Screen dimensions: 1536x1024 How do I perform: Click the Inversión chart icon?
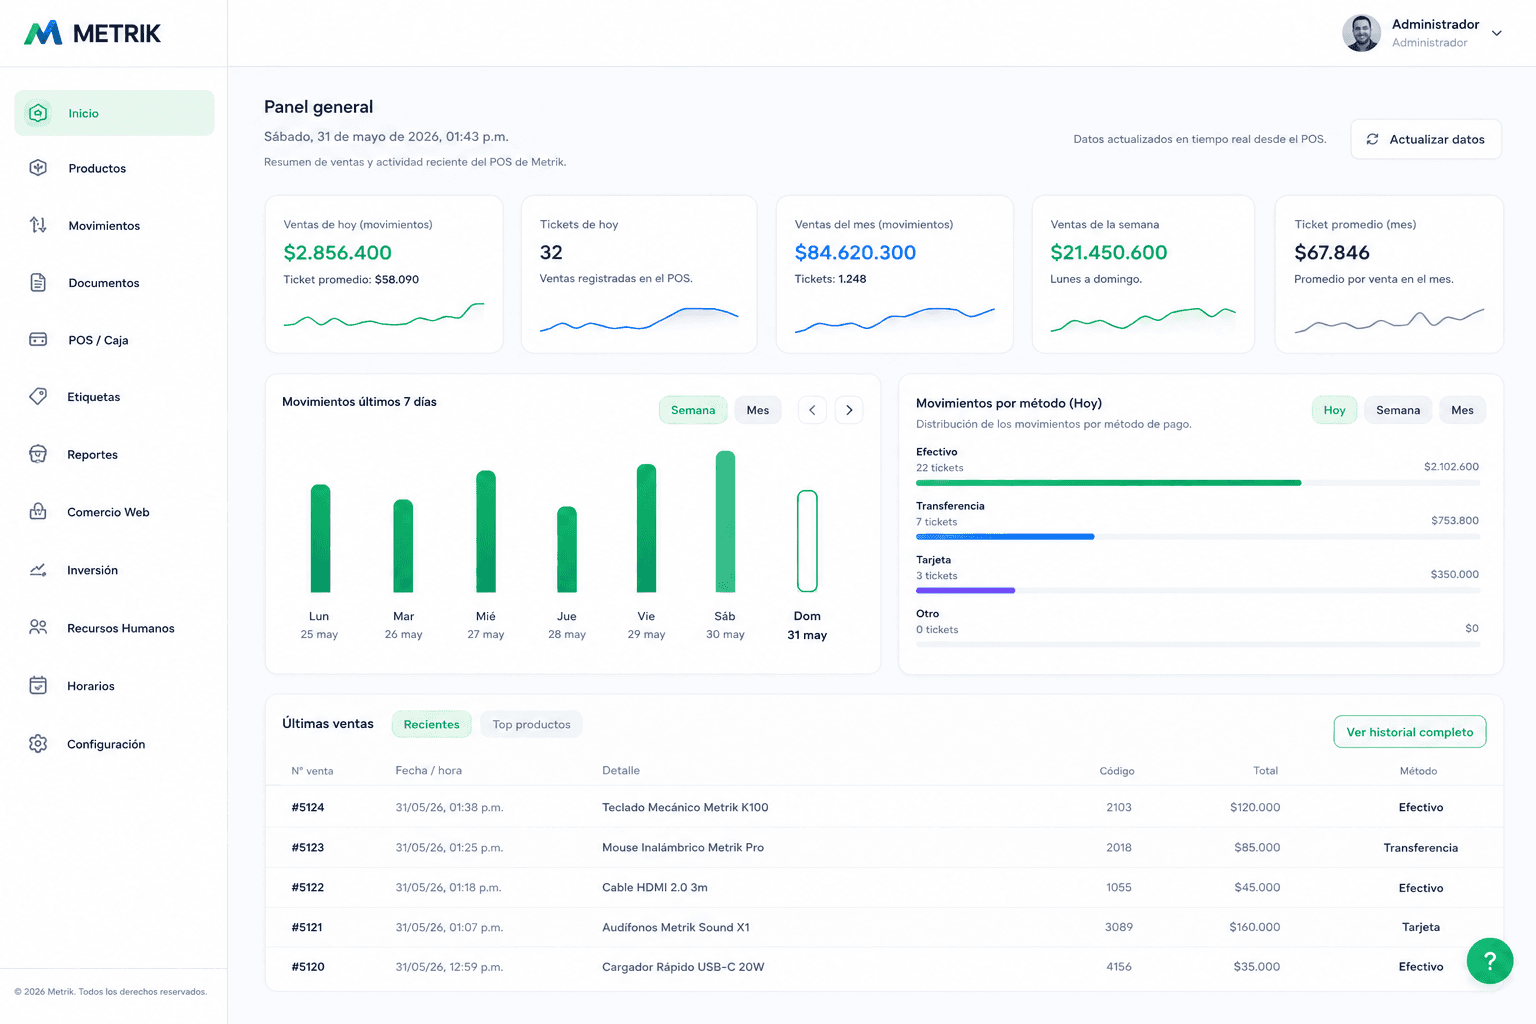(x=38, y=570)
